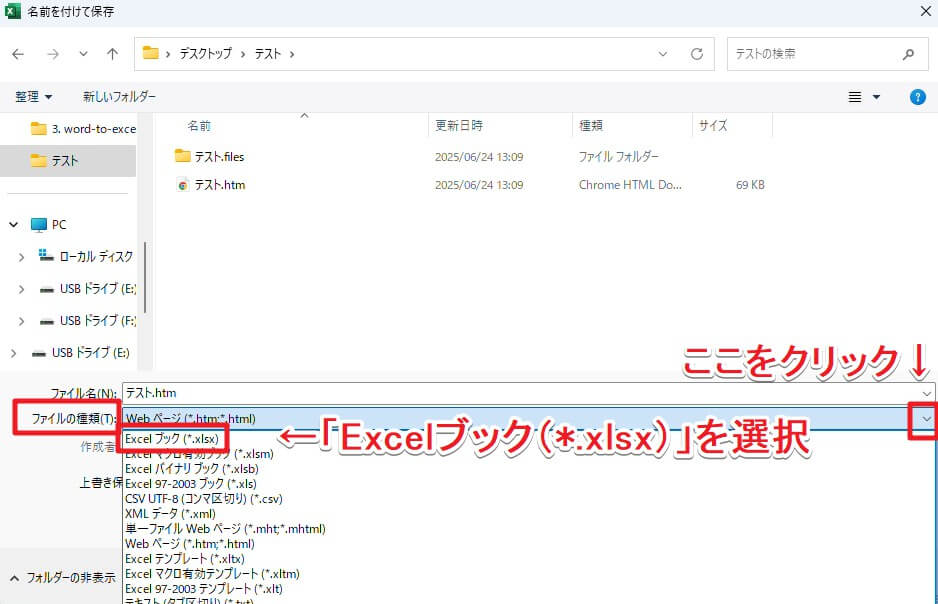Screen dimensions: 938x604
Task: Collapse with フォルダーの非表示
Action: tap(63, 578)
